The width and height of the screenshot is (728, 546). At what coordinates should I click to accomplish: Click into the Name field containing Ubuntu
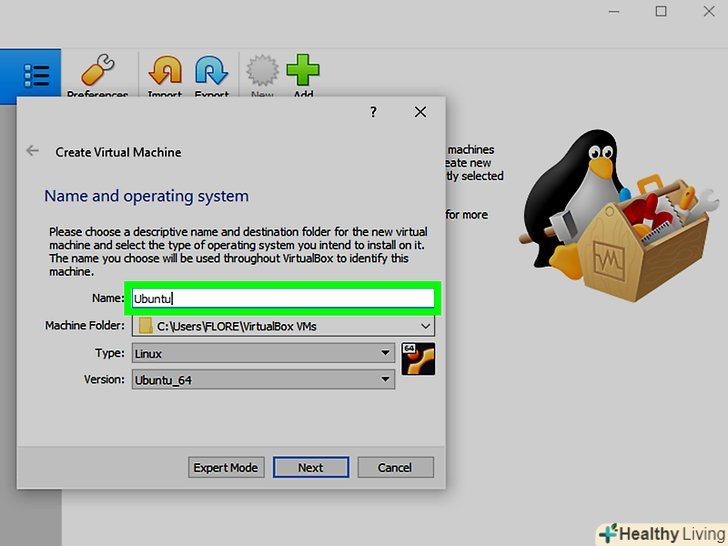(283, 298)
